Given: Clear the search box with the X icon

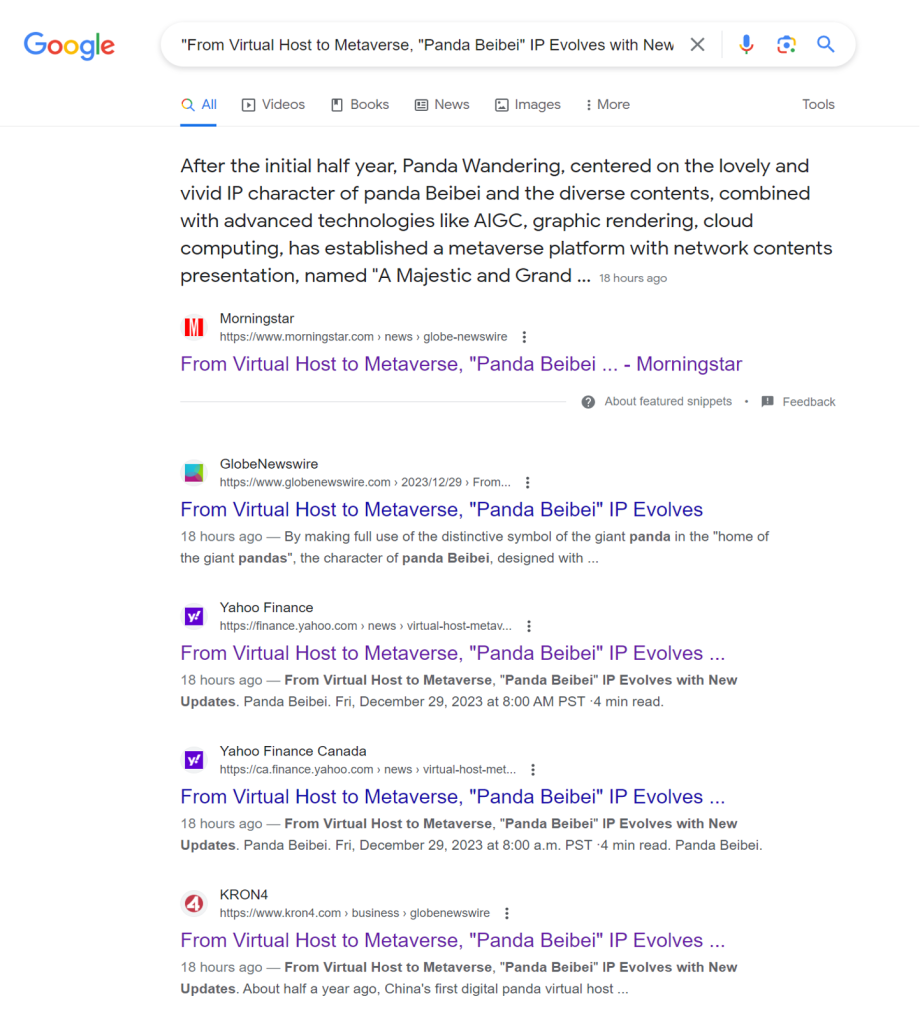Looking at the screenshot, I should pos(697,44).
